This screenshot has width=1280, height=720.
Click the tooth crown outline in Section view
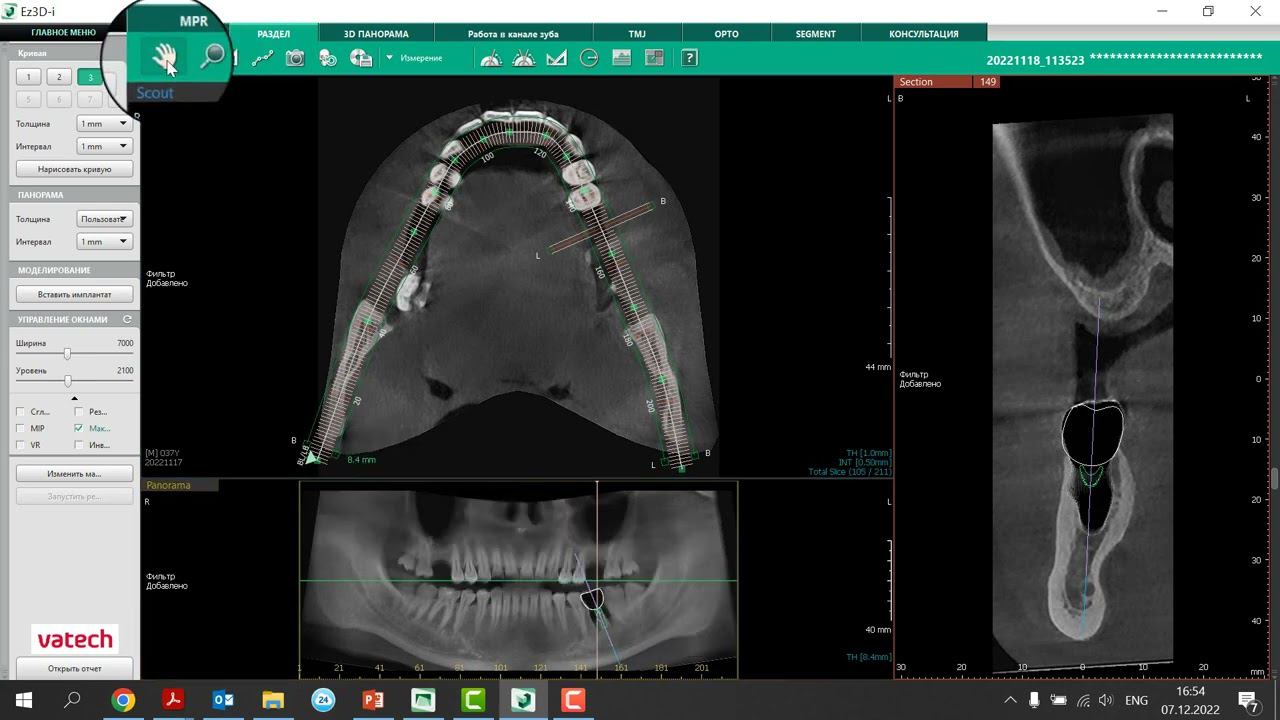tap(1091, 433)
